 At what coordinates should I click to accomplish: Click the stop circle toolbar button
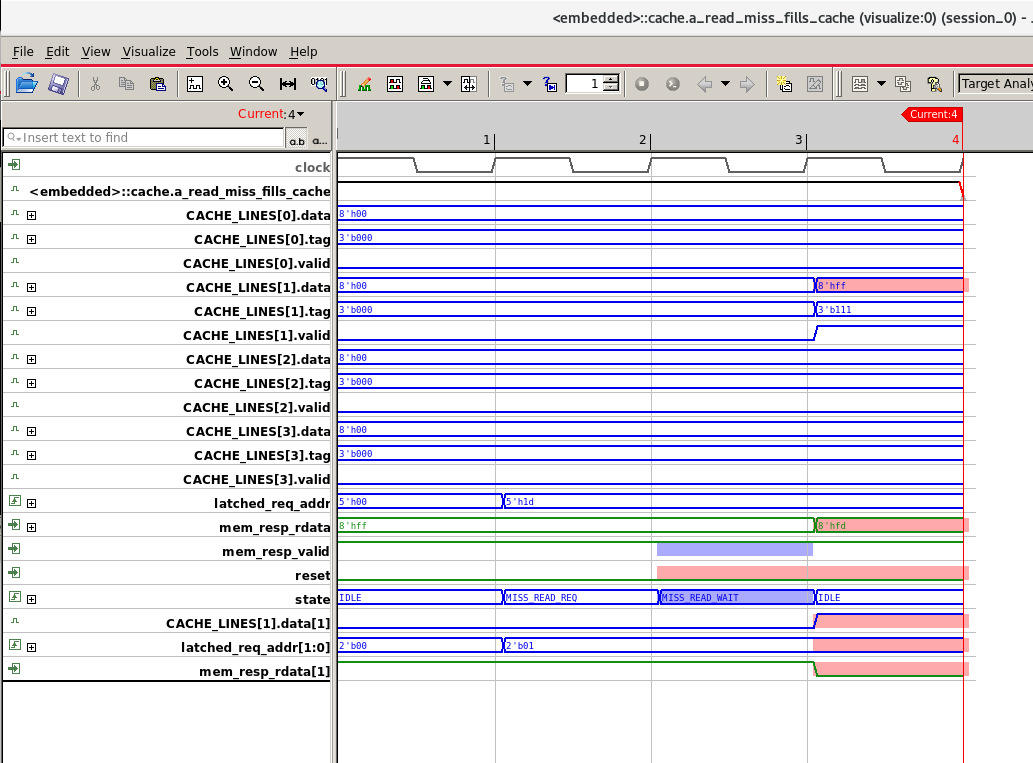click(642, 84)
